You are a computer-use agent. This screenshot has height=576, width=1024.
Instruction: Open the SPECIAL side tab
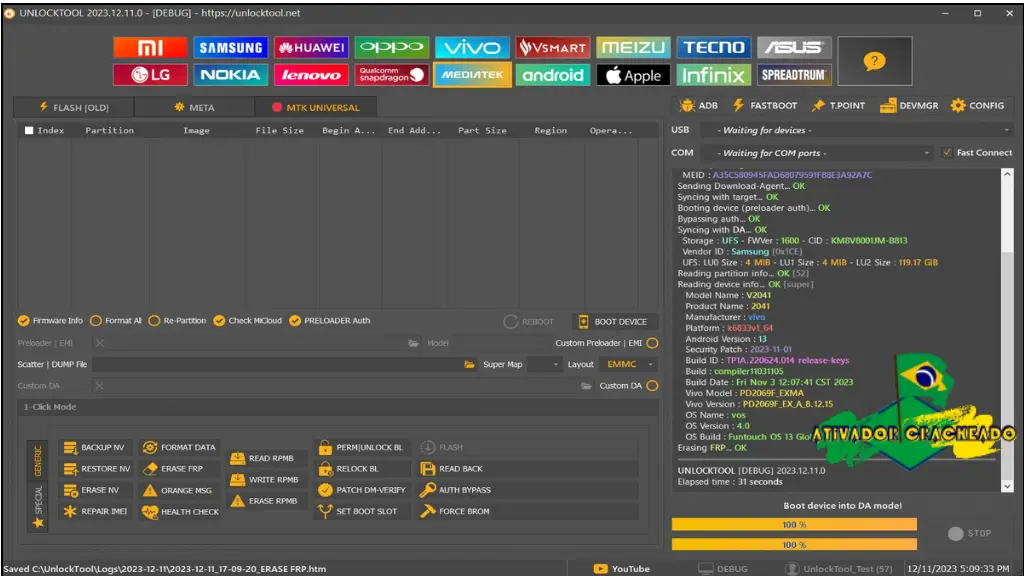(x=37, y=506)
